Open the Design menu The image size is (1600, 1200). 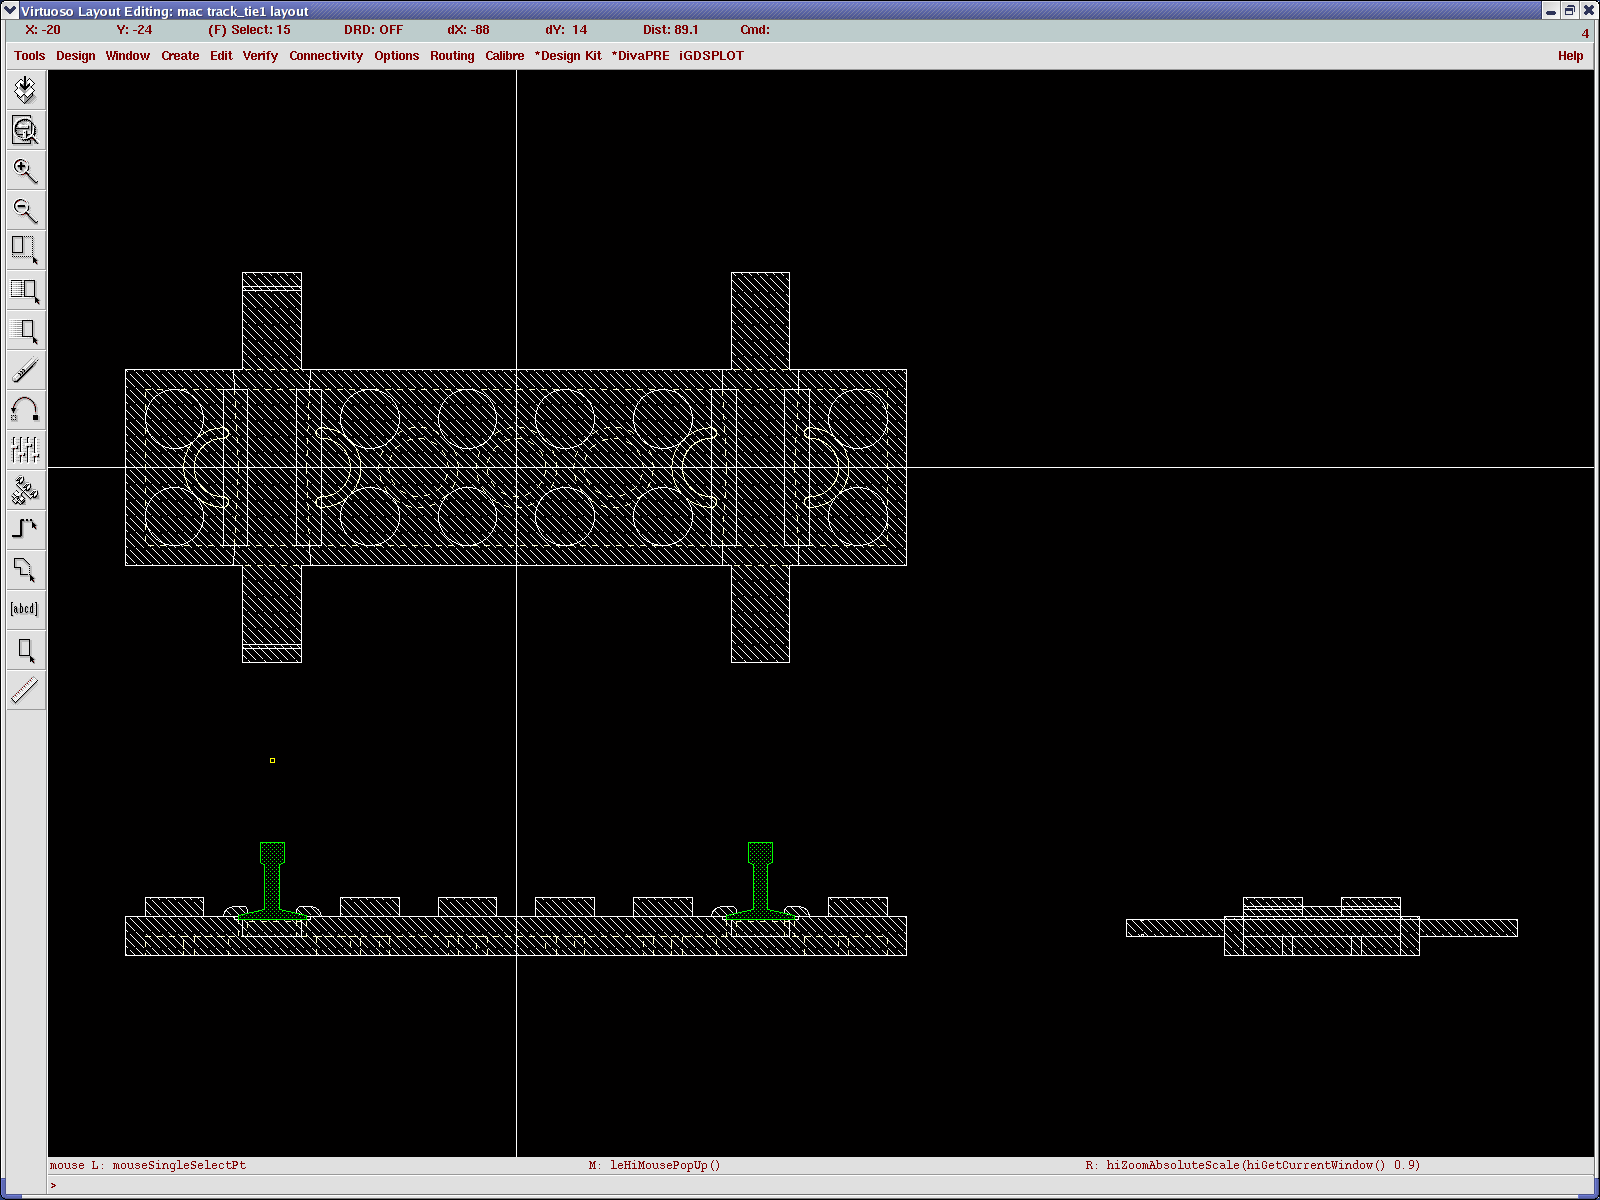[x=76, y=56]
